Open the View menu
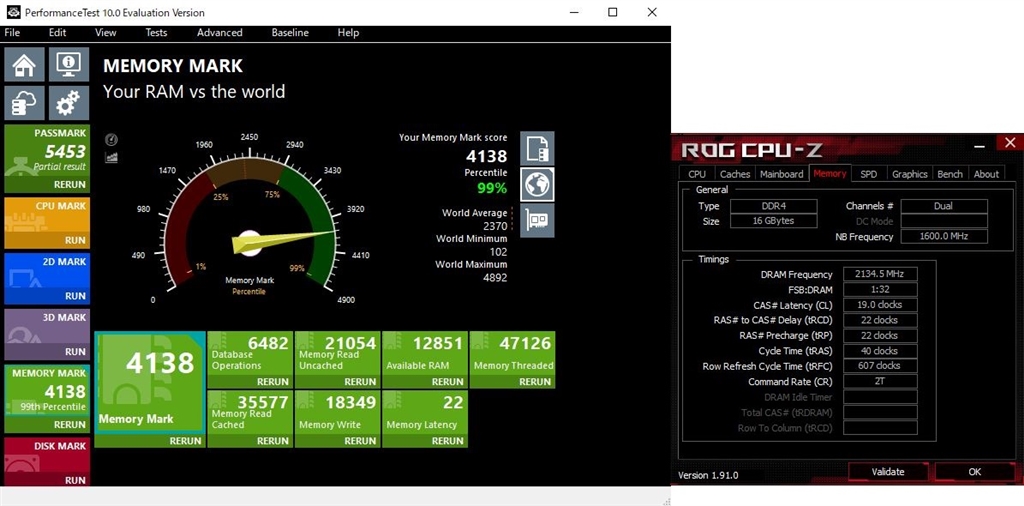 point(105,33)
